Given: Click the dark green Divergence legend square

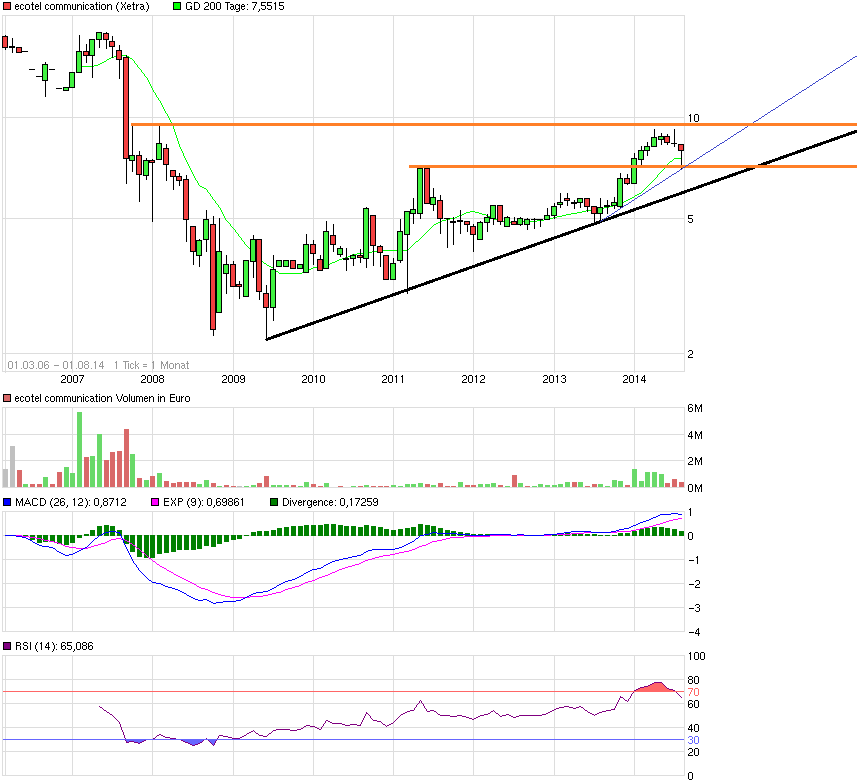Looking at the screenshot, I should tap(276, 502).
